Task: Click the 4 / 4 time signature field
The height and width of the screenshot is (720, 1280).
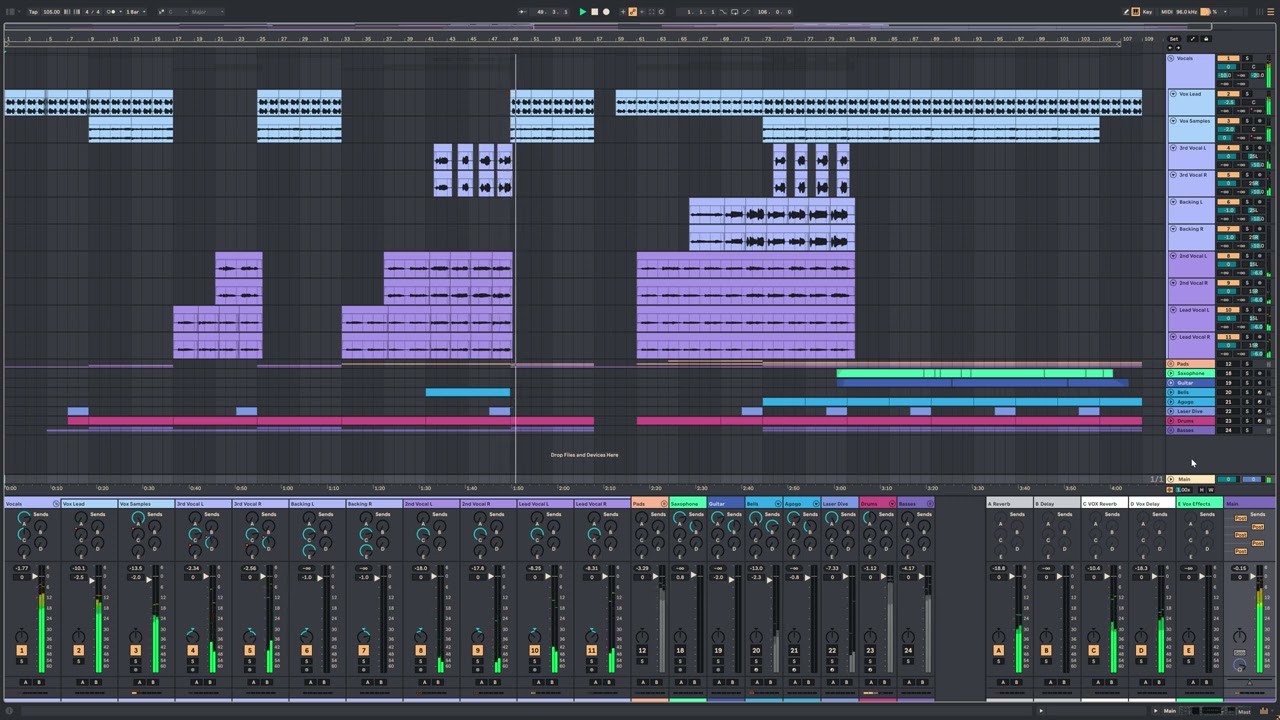Action: pyautogui.click(x=92, y=12)
